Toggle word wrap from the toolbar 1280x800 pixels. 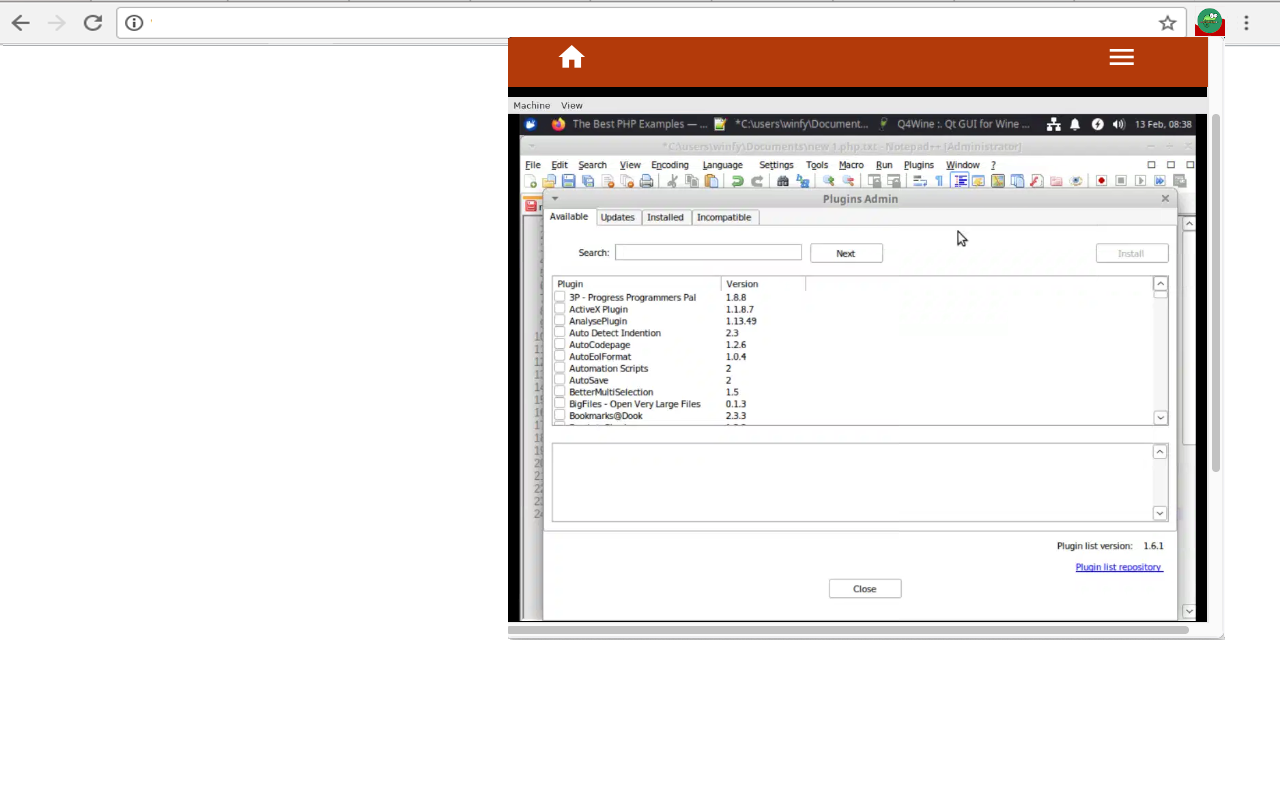(x=918, y=180)
